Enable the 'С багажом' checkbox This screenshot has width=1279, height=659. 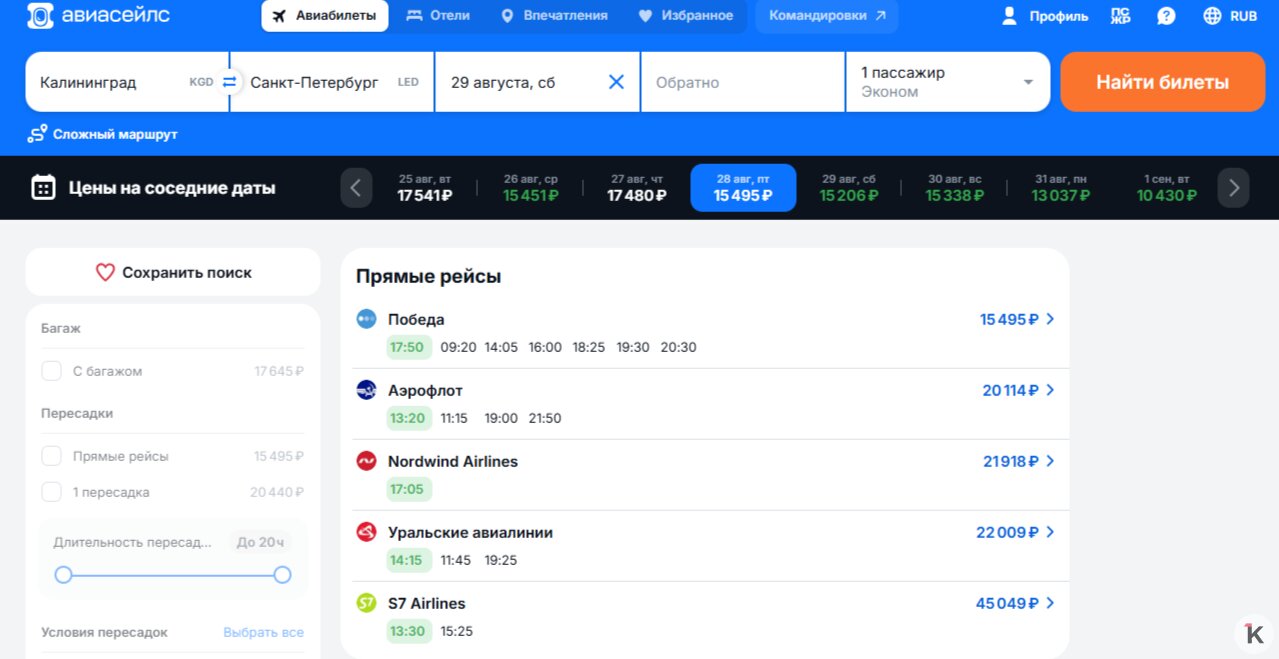click(x=51, y=371)
